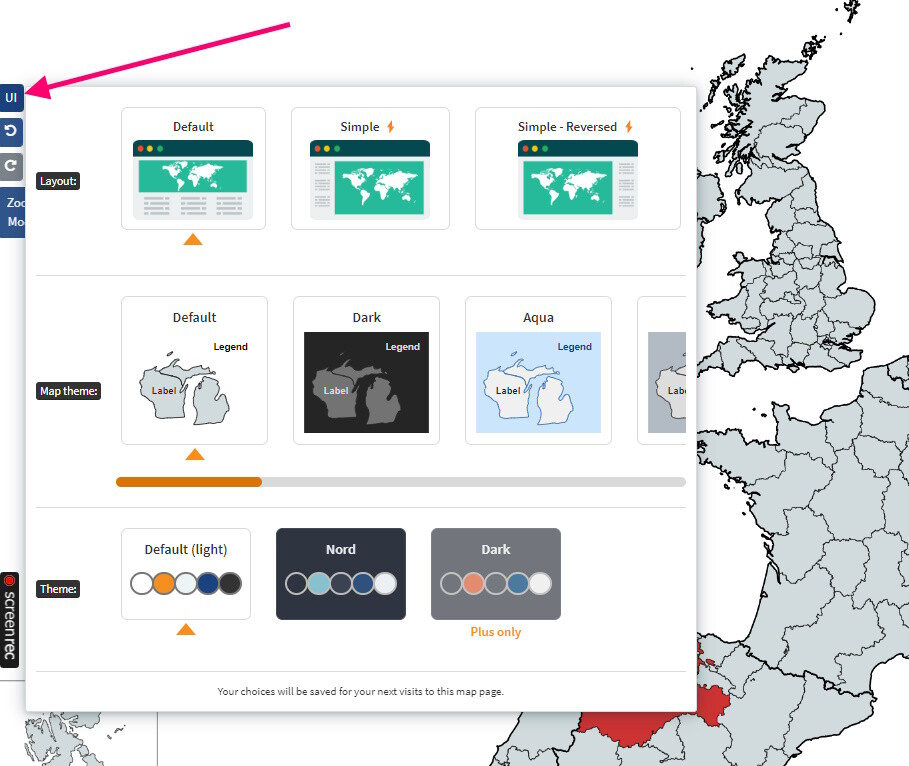This screenshot has width=909, height=766.
Task: Click the UI sidebar icon
Action: [11, 97]
